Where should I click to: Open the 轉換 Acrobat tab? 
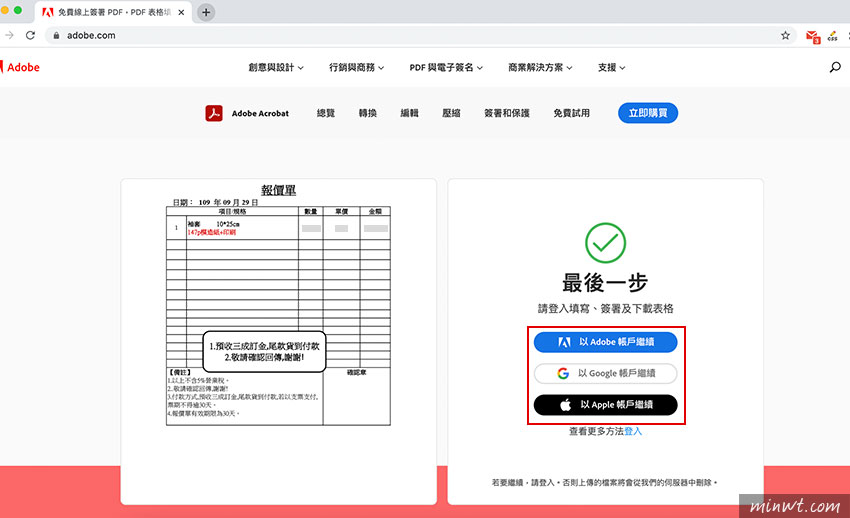[x=368, y=113]
